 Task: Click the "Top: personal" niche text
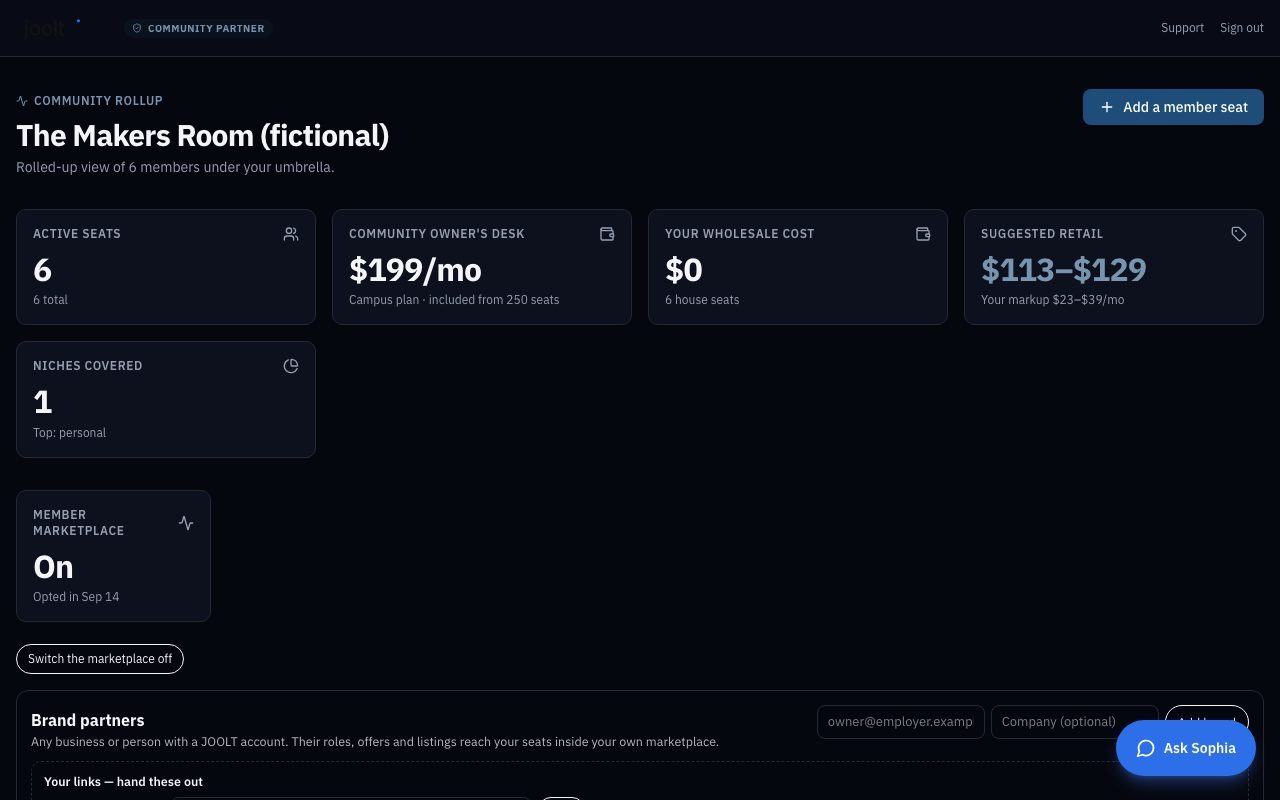pos(69,433)
